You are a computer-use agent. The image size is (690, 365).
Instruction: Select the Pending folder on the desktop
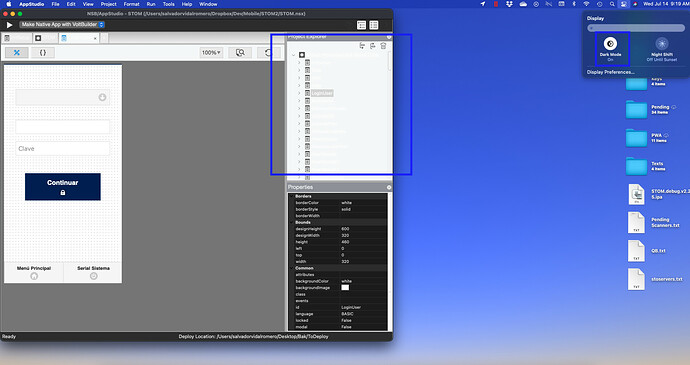(x=636, y=110)
